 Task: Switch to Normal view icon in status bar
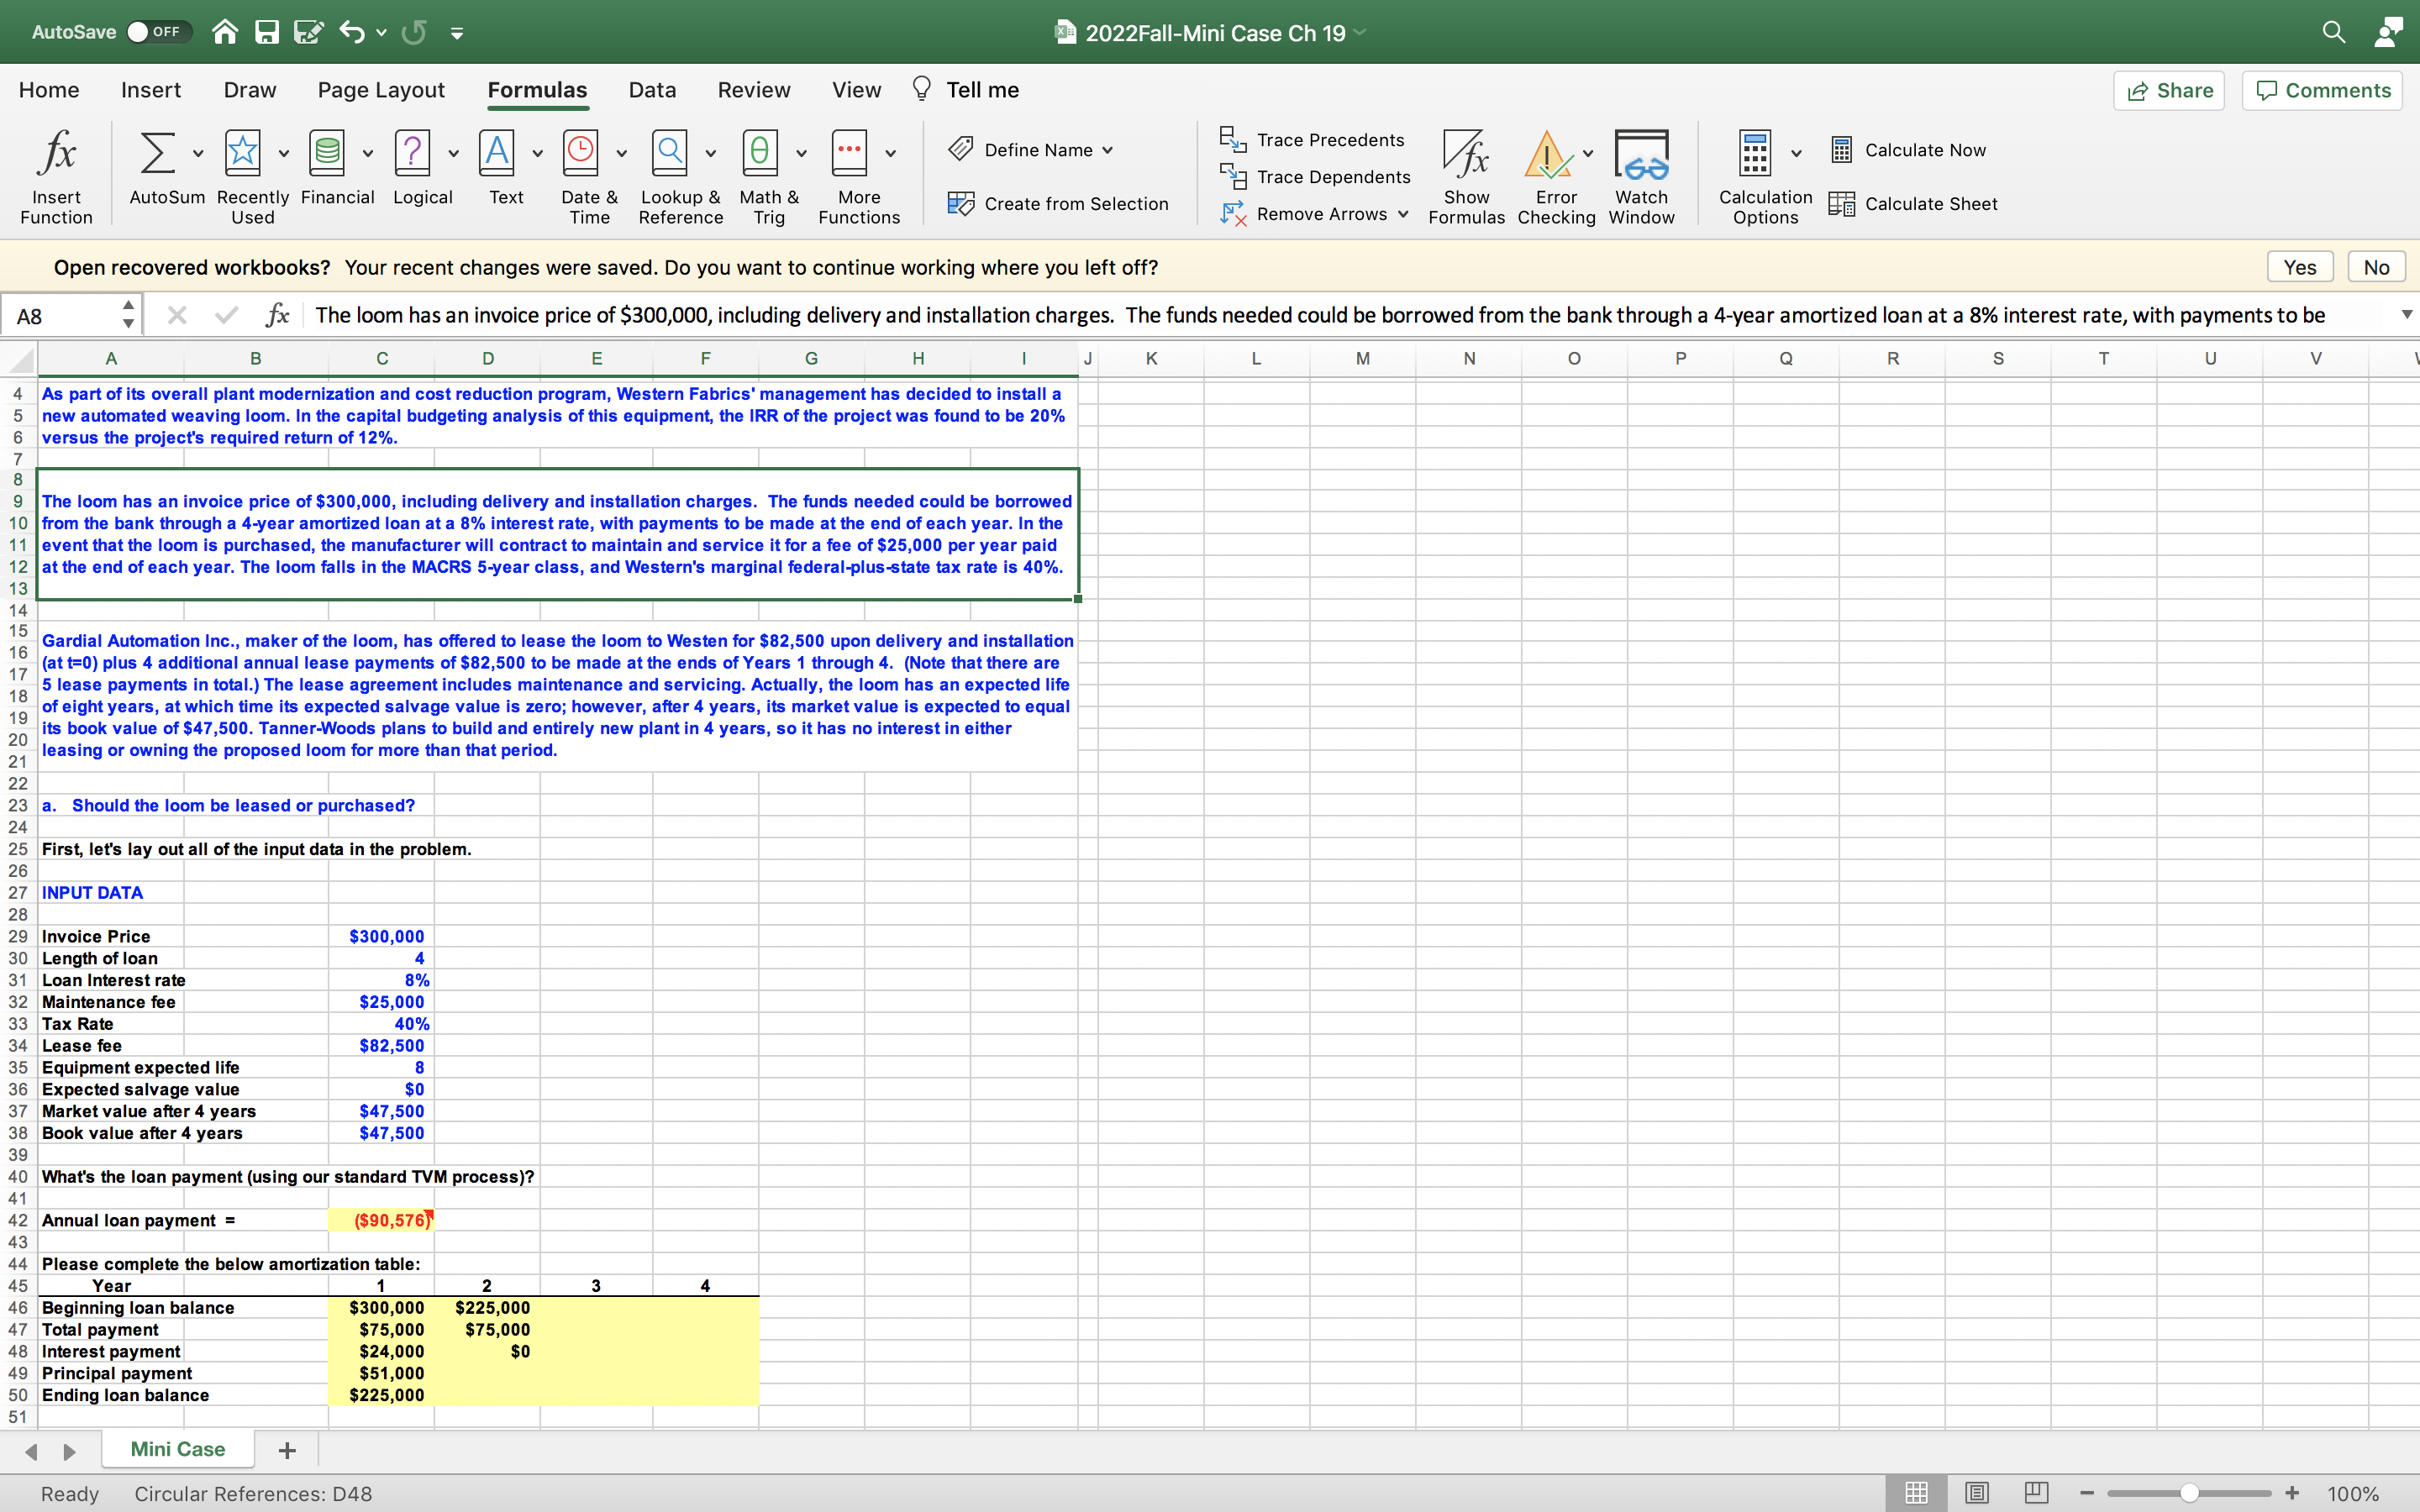pos(1916,1493)
